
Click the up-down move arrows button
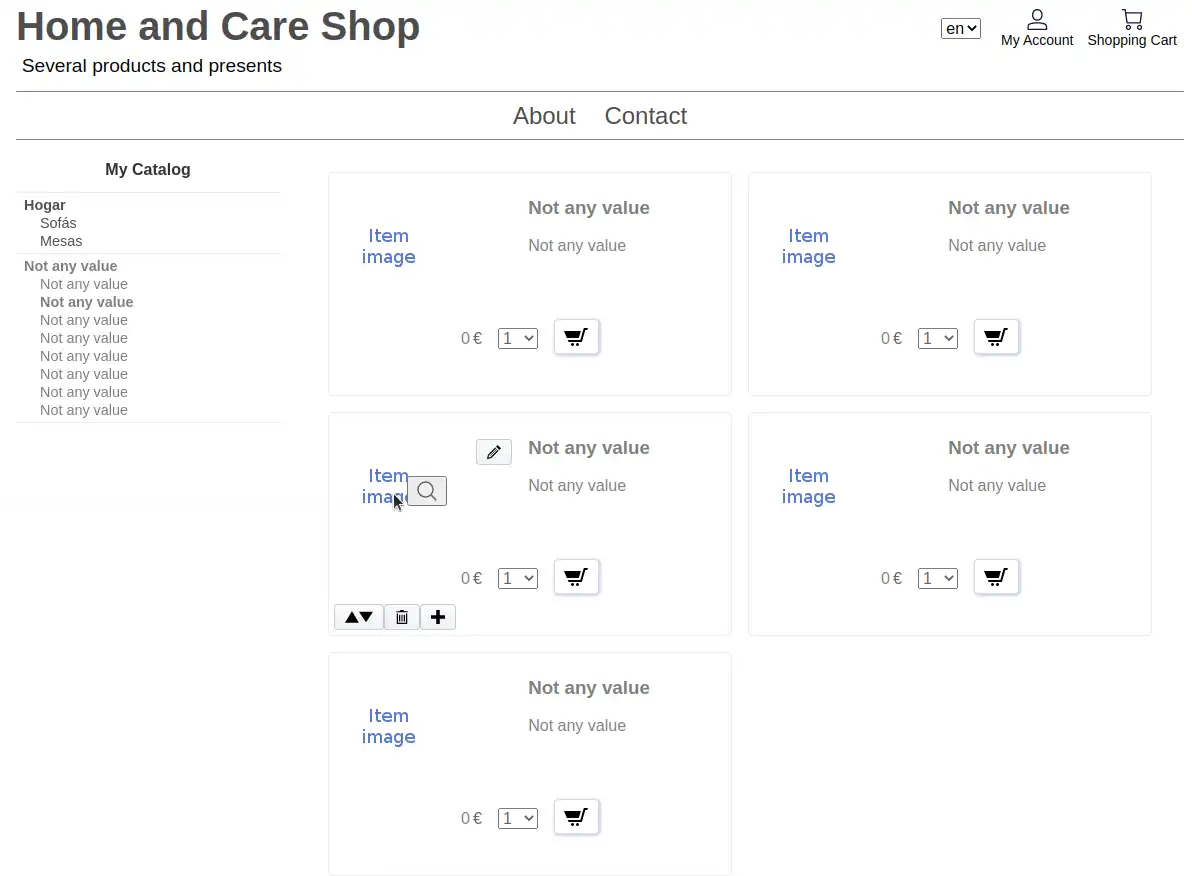(359, 617)
